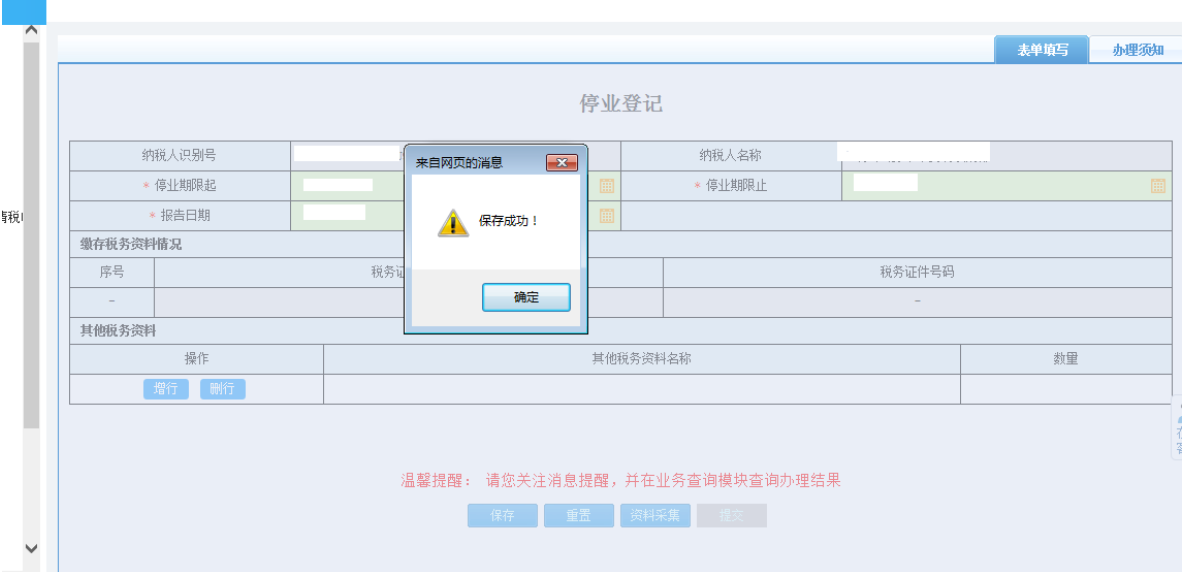Image resolution: width=1182 pixels, height=572 pixels.
Task: Open the 办理须知 tab
Action: (1137, 50)
